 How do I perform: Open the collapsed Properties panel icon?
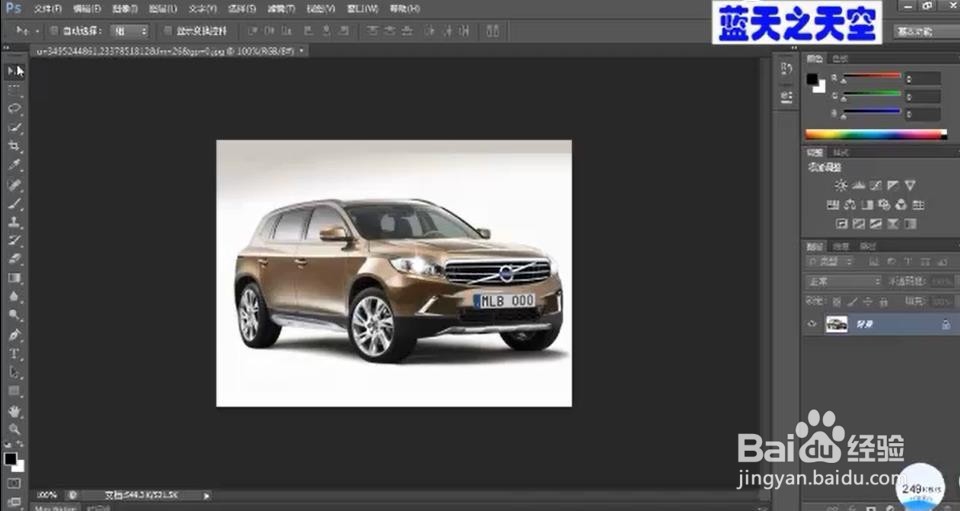point(787,97)
